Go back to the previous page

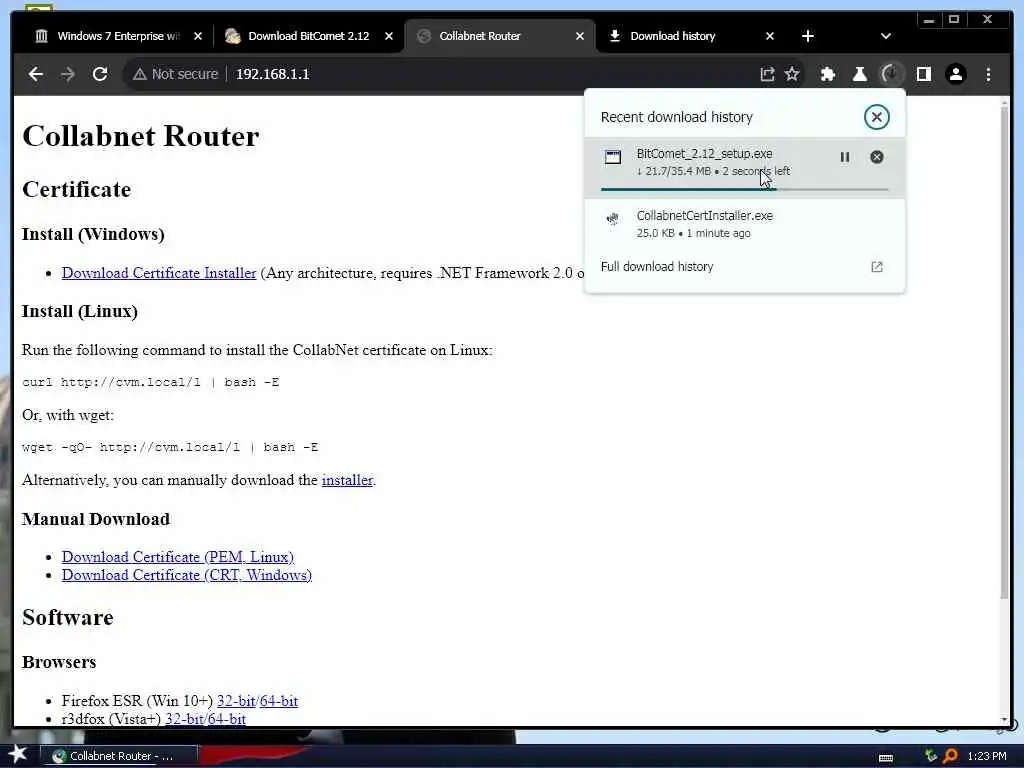[x=36, y=74]
